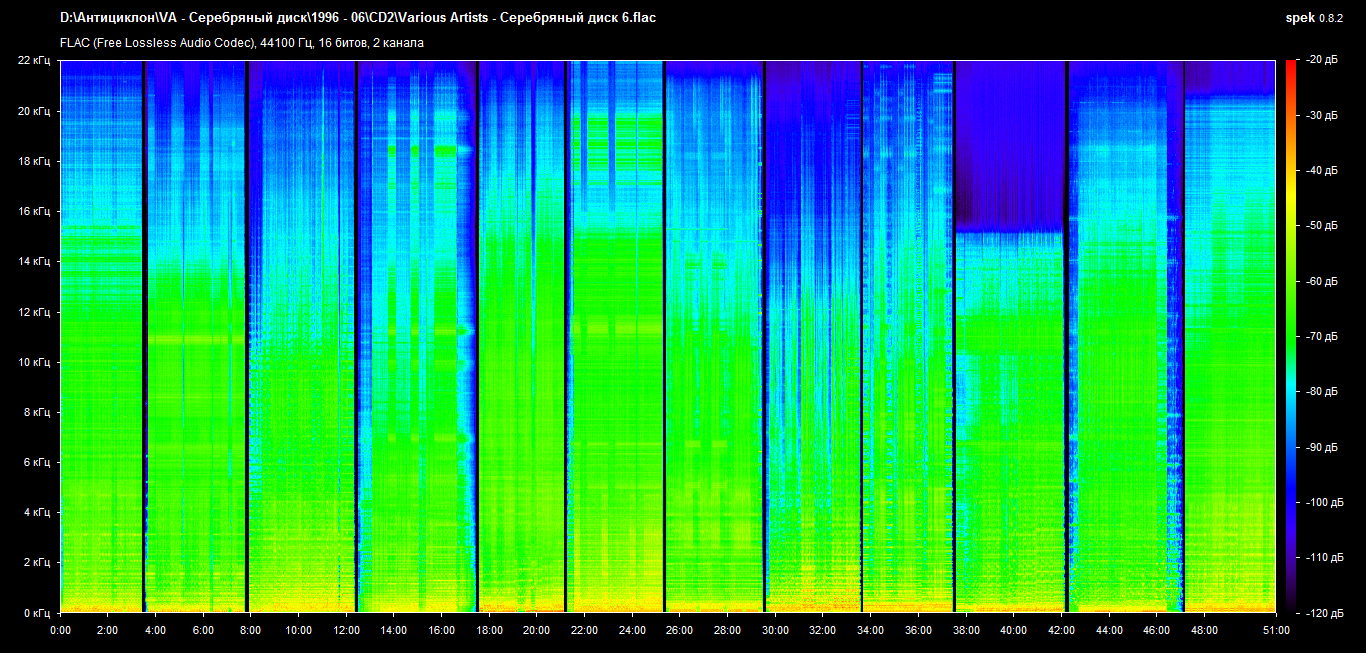Click the -20 дБ level scale label
Image resolution: width=1366 pixels, height=653 pixels.
click(x=1321, y=60)
